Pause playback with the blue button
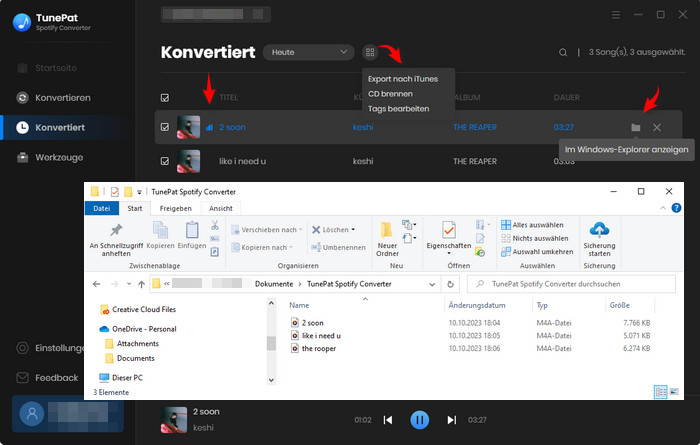This screenshot has width=700, height=445. click(x=420, y=420)
